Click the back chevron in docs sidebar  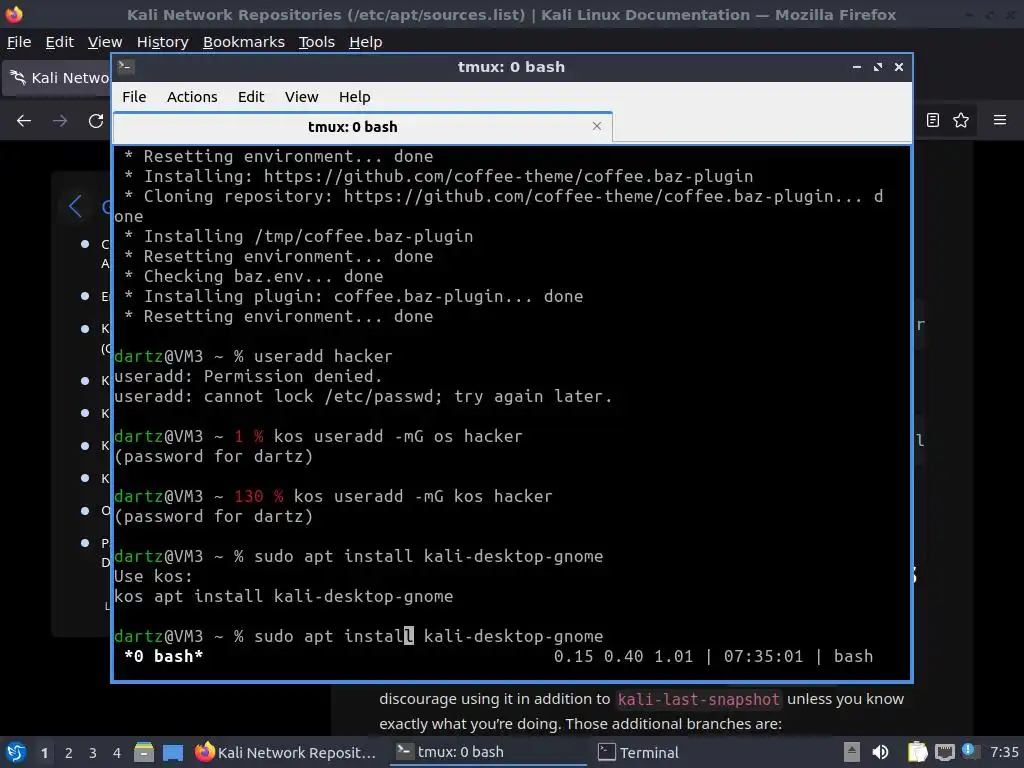click(75, 206)
